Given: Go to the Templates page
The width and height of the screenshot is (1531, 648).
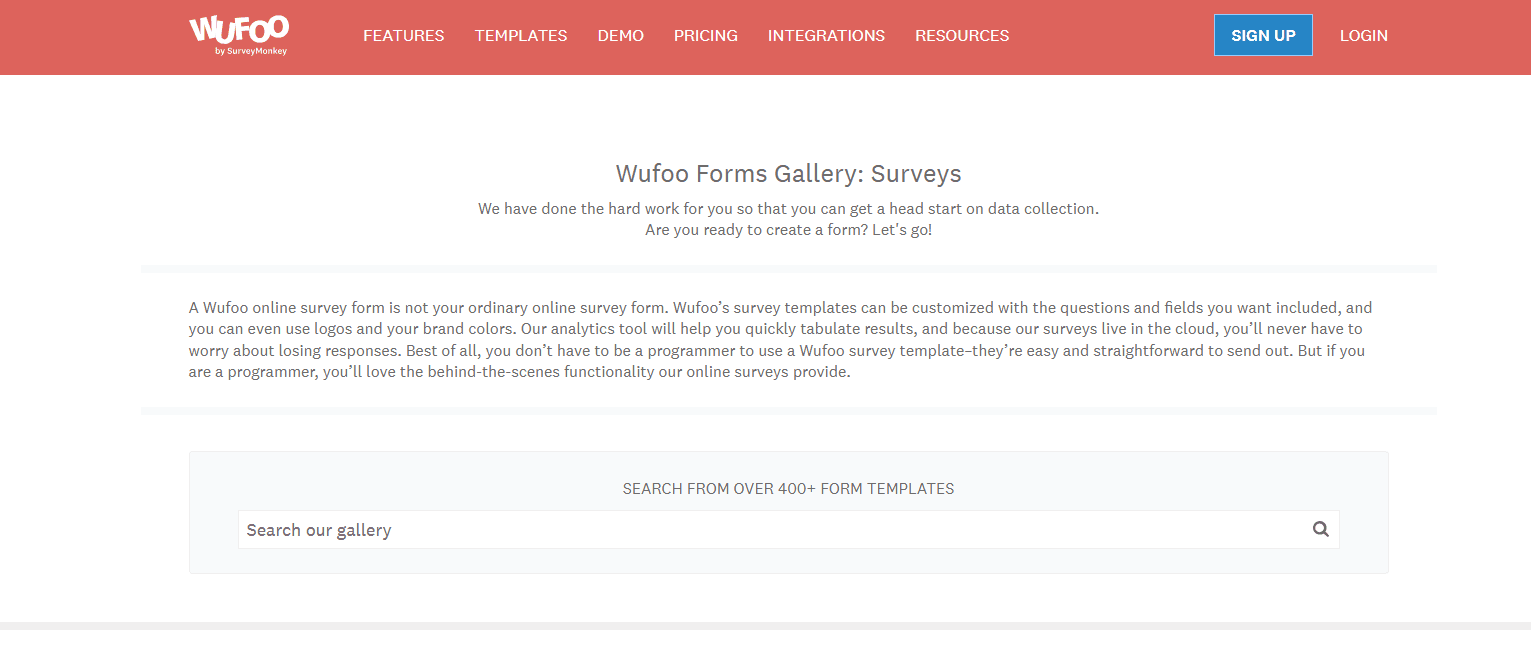Looking at the screenshot, I should point(521,36).
